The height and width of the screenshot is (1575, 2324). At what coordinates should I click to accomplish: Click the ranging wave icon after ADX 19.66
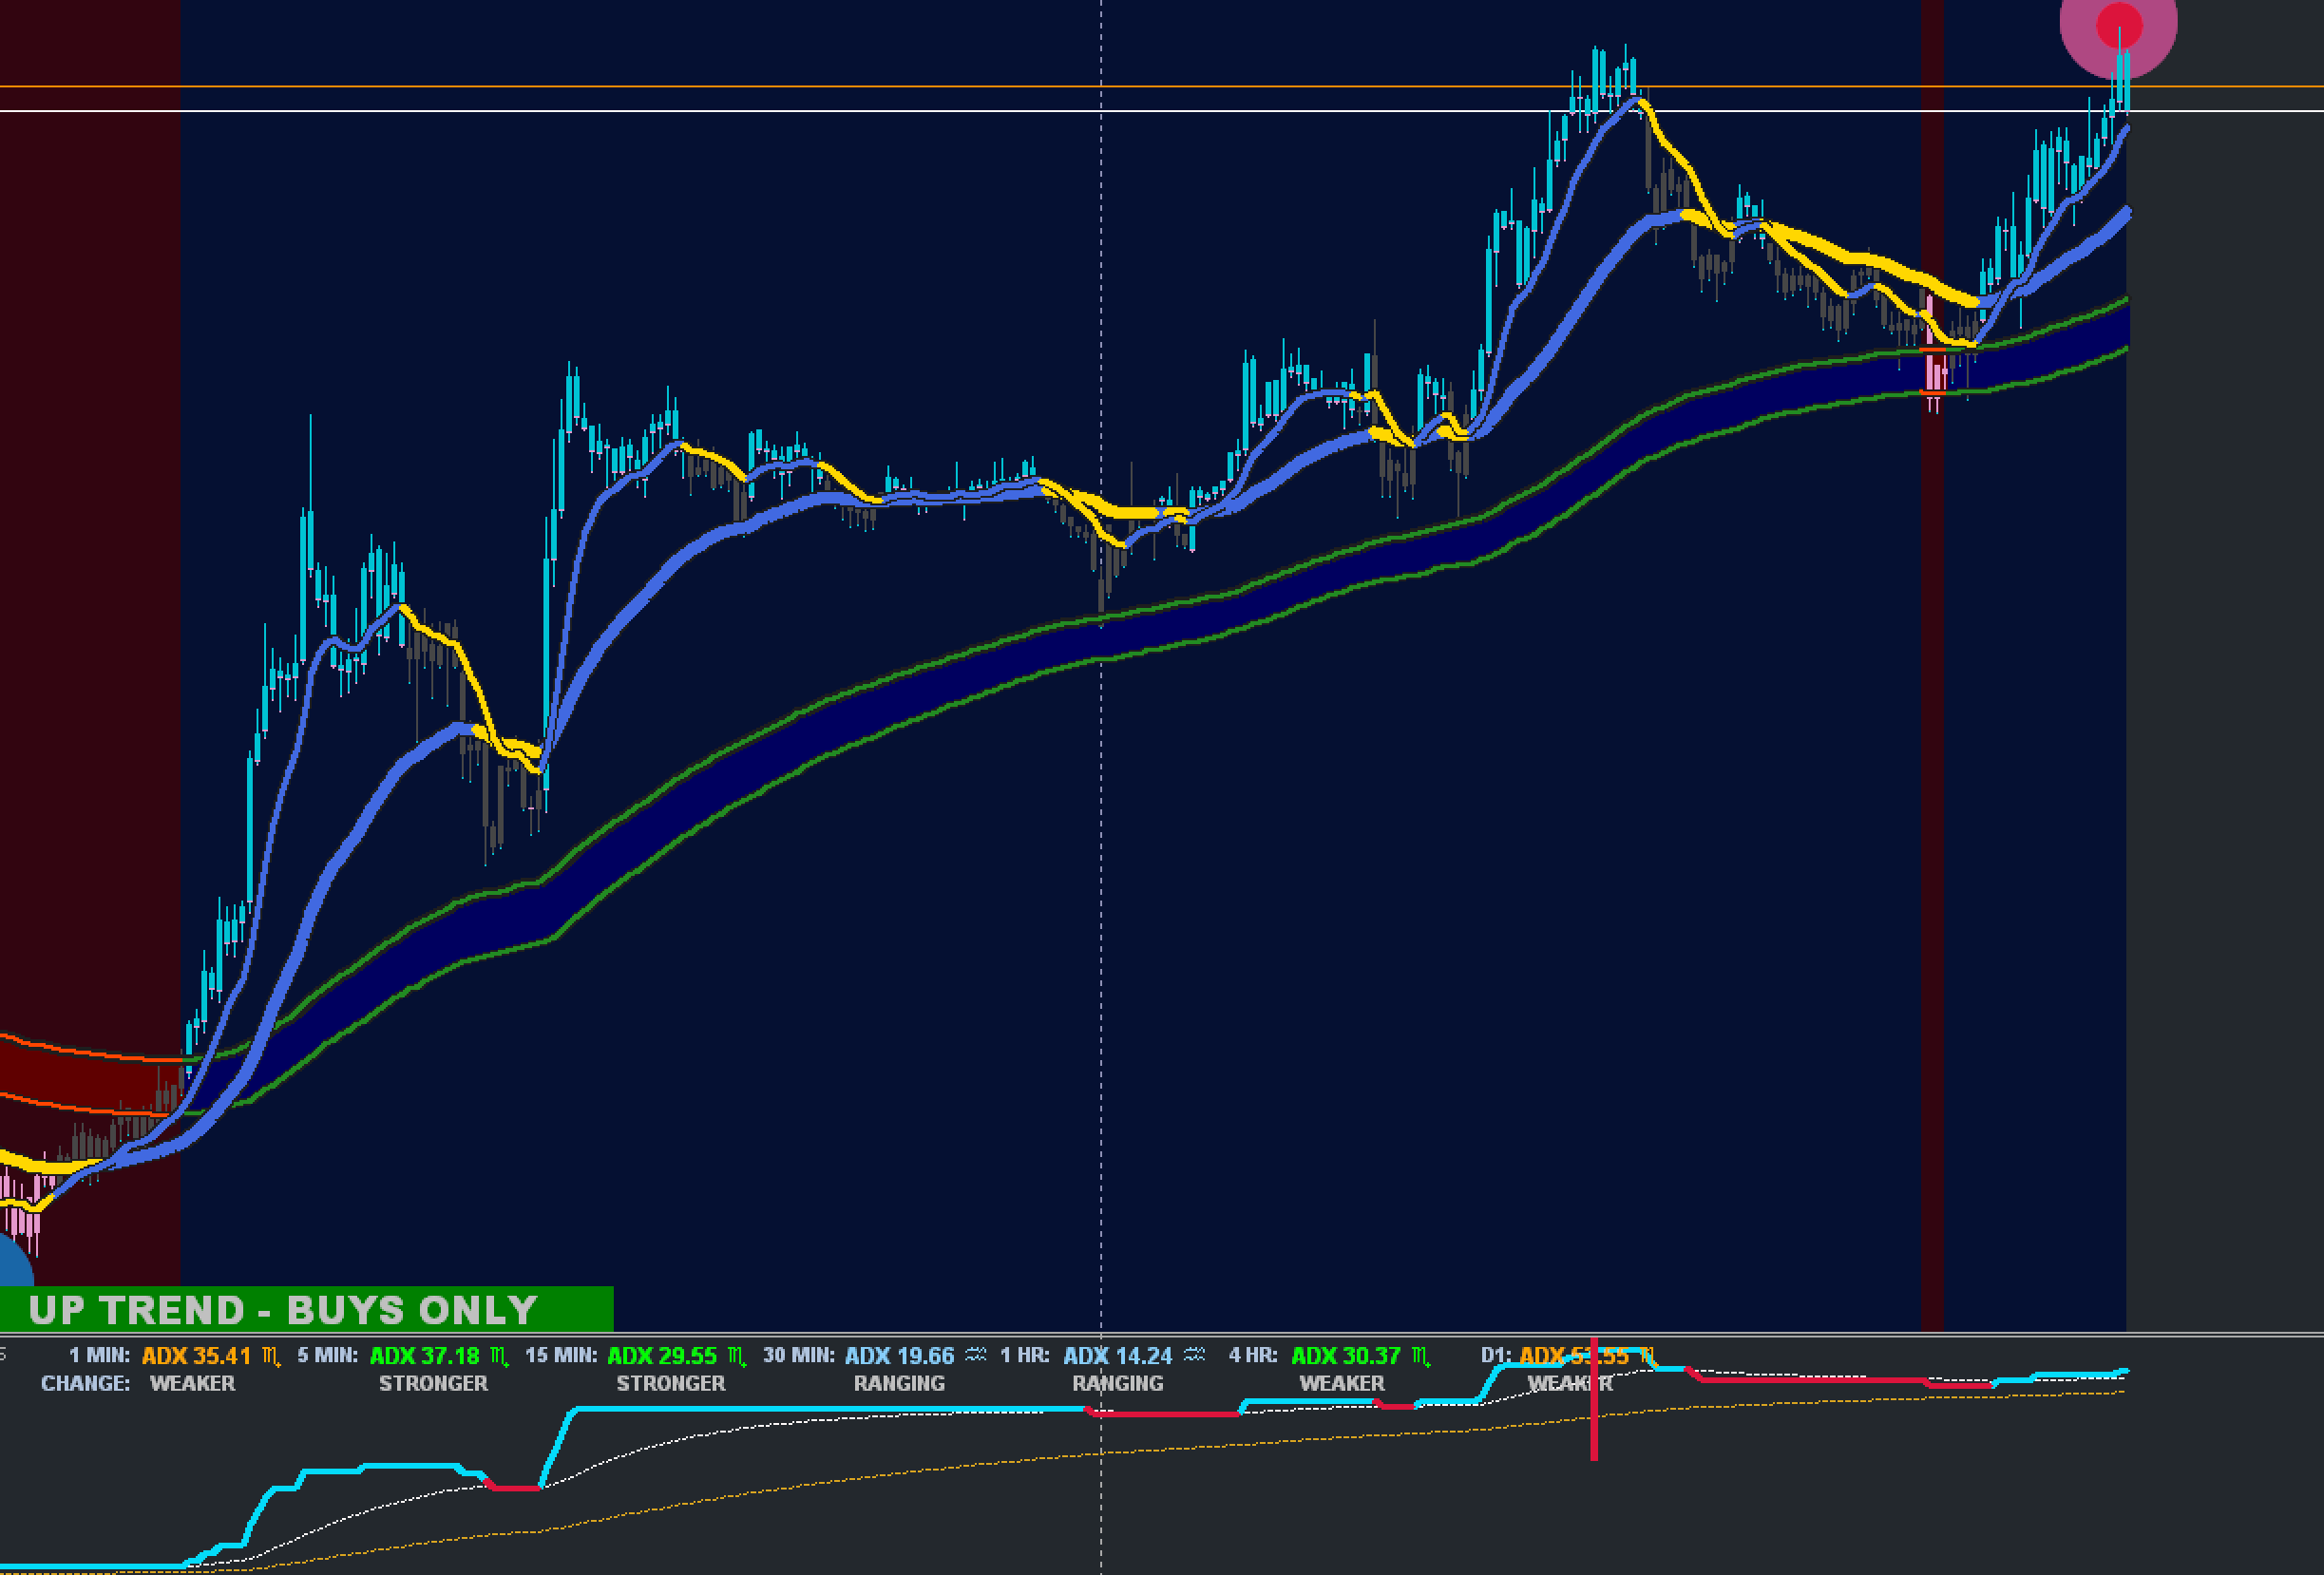point(975,1355)
